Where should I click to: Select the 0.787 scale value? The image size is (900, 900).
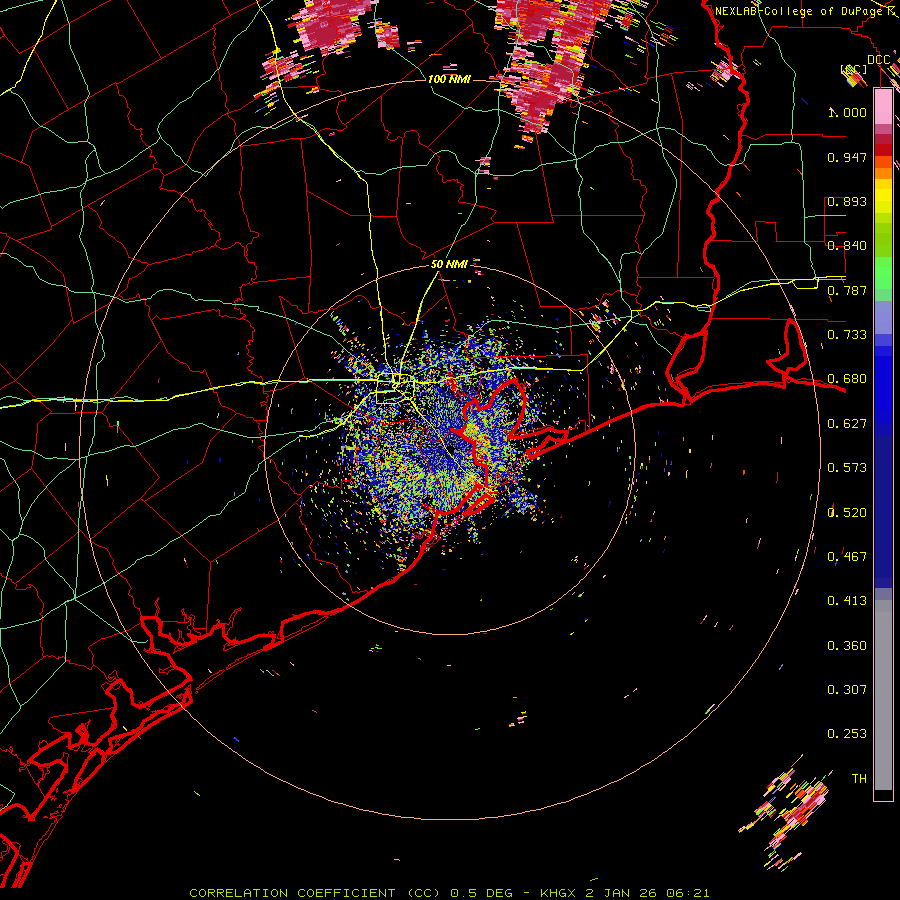coord(847,290)
